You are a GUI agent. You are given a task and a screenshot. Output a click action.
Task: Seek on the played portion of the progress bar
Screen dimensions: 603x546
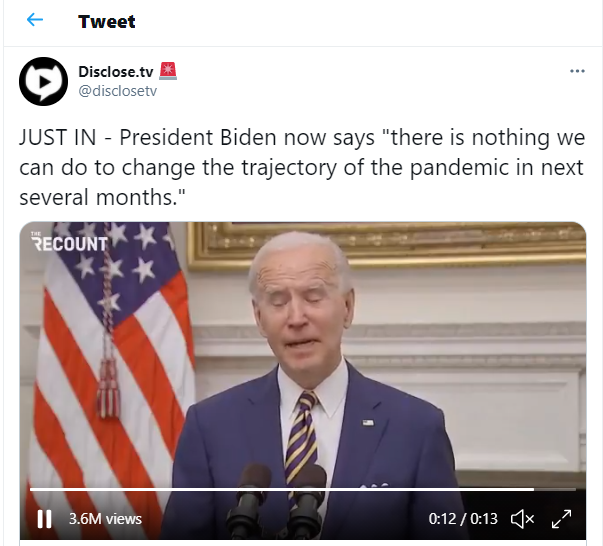tap(282, 489)
